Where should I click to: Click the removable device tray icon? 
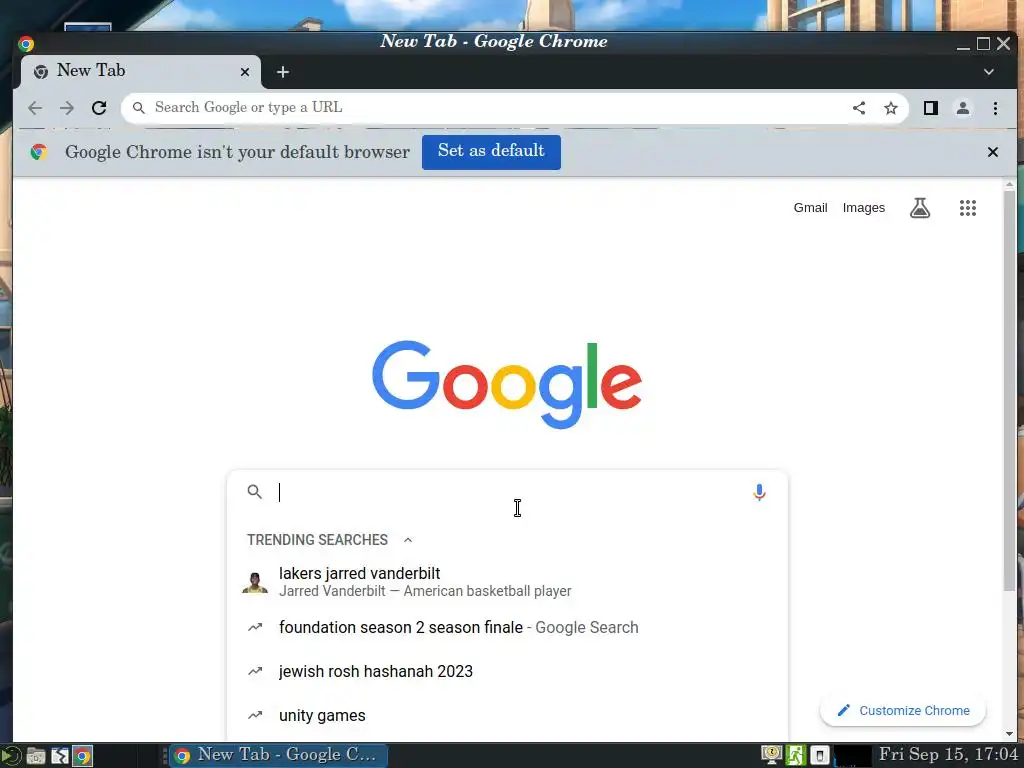click(x=820, y=756)
